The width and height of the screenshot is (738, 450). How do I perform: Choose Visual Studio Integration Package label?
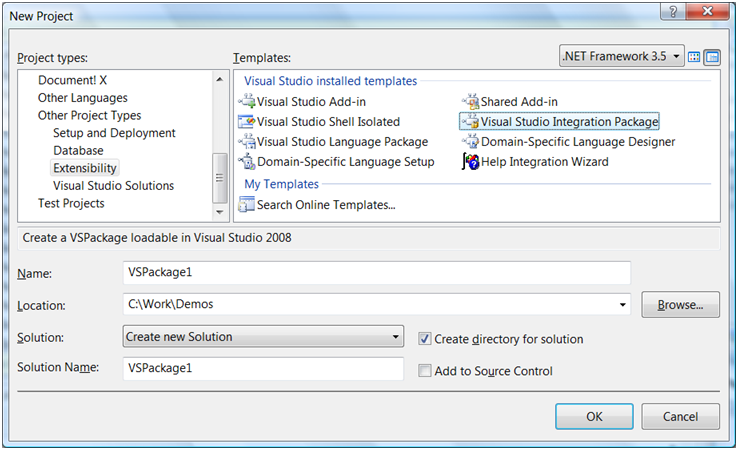pyautogui.click(x=569, y=121)
